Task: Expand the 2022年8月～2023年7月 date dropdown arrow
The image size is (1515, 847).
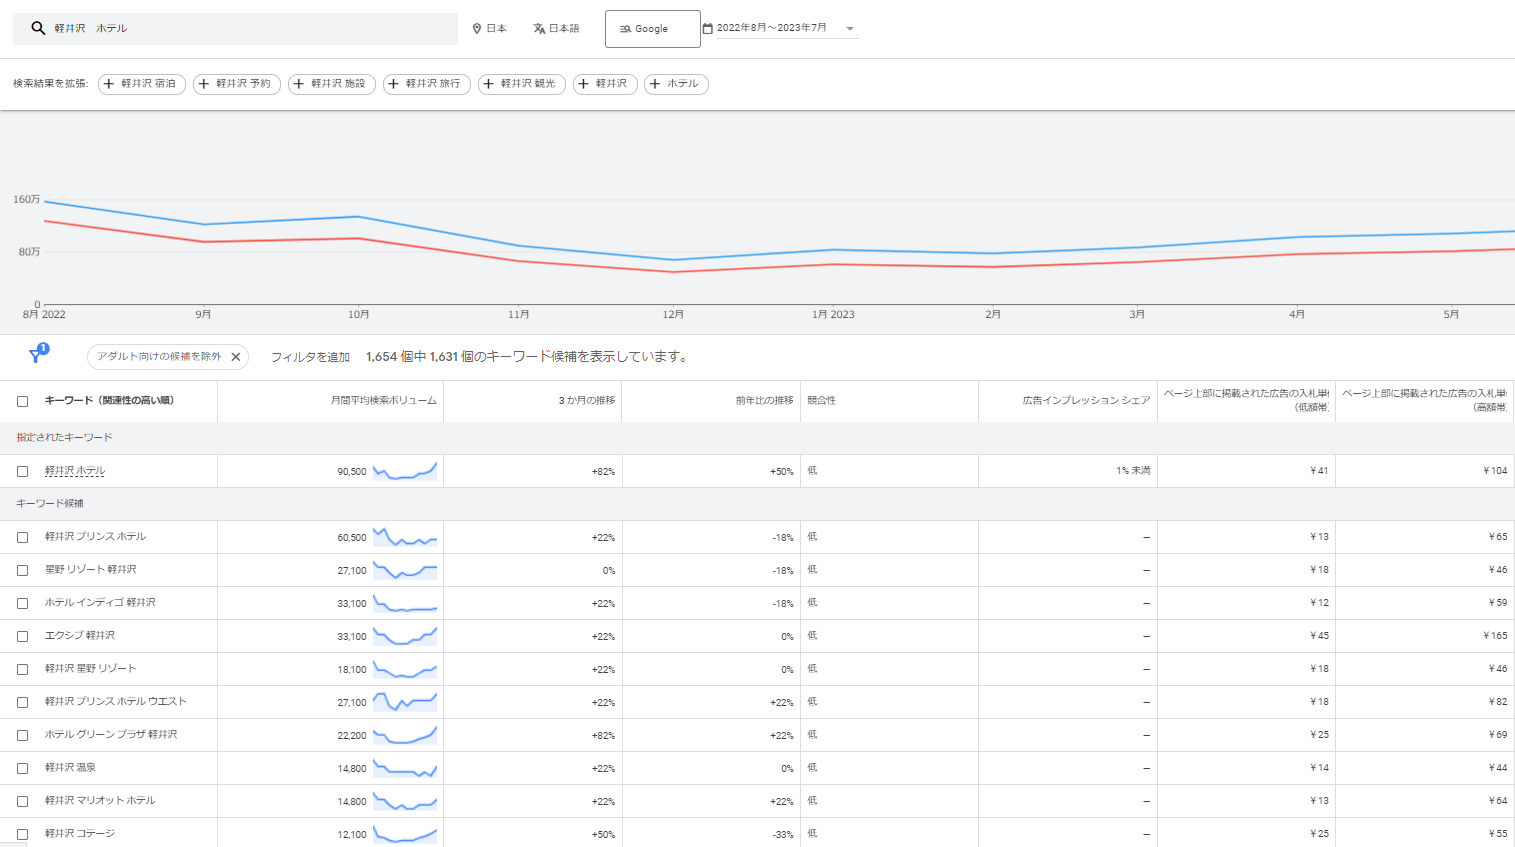Action: [x=850, y=29]
